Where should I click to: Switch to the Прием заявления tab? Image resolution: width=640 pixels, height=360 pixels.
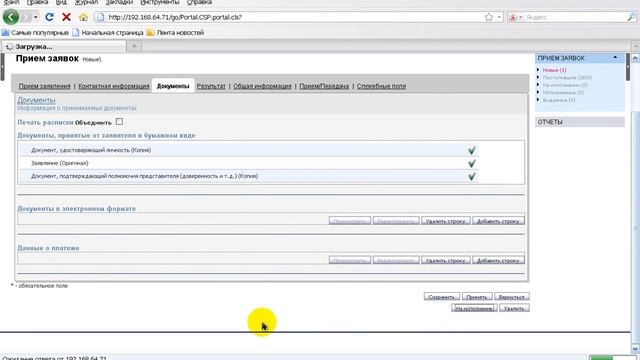(44, 86)
